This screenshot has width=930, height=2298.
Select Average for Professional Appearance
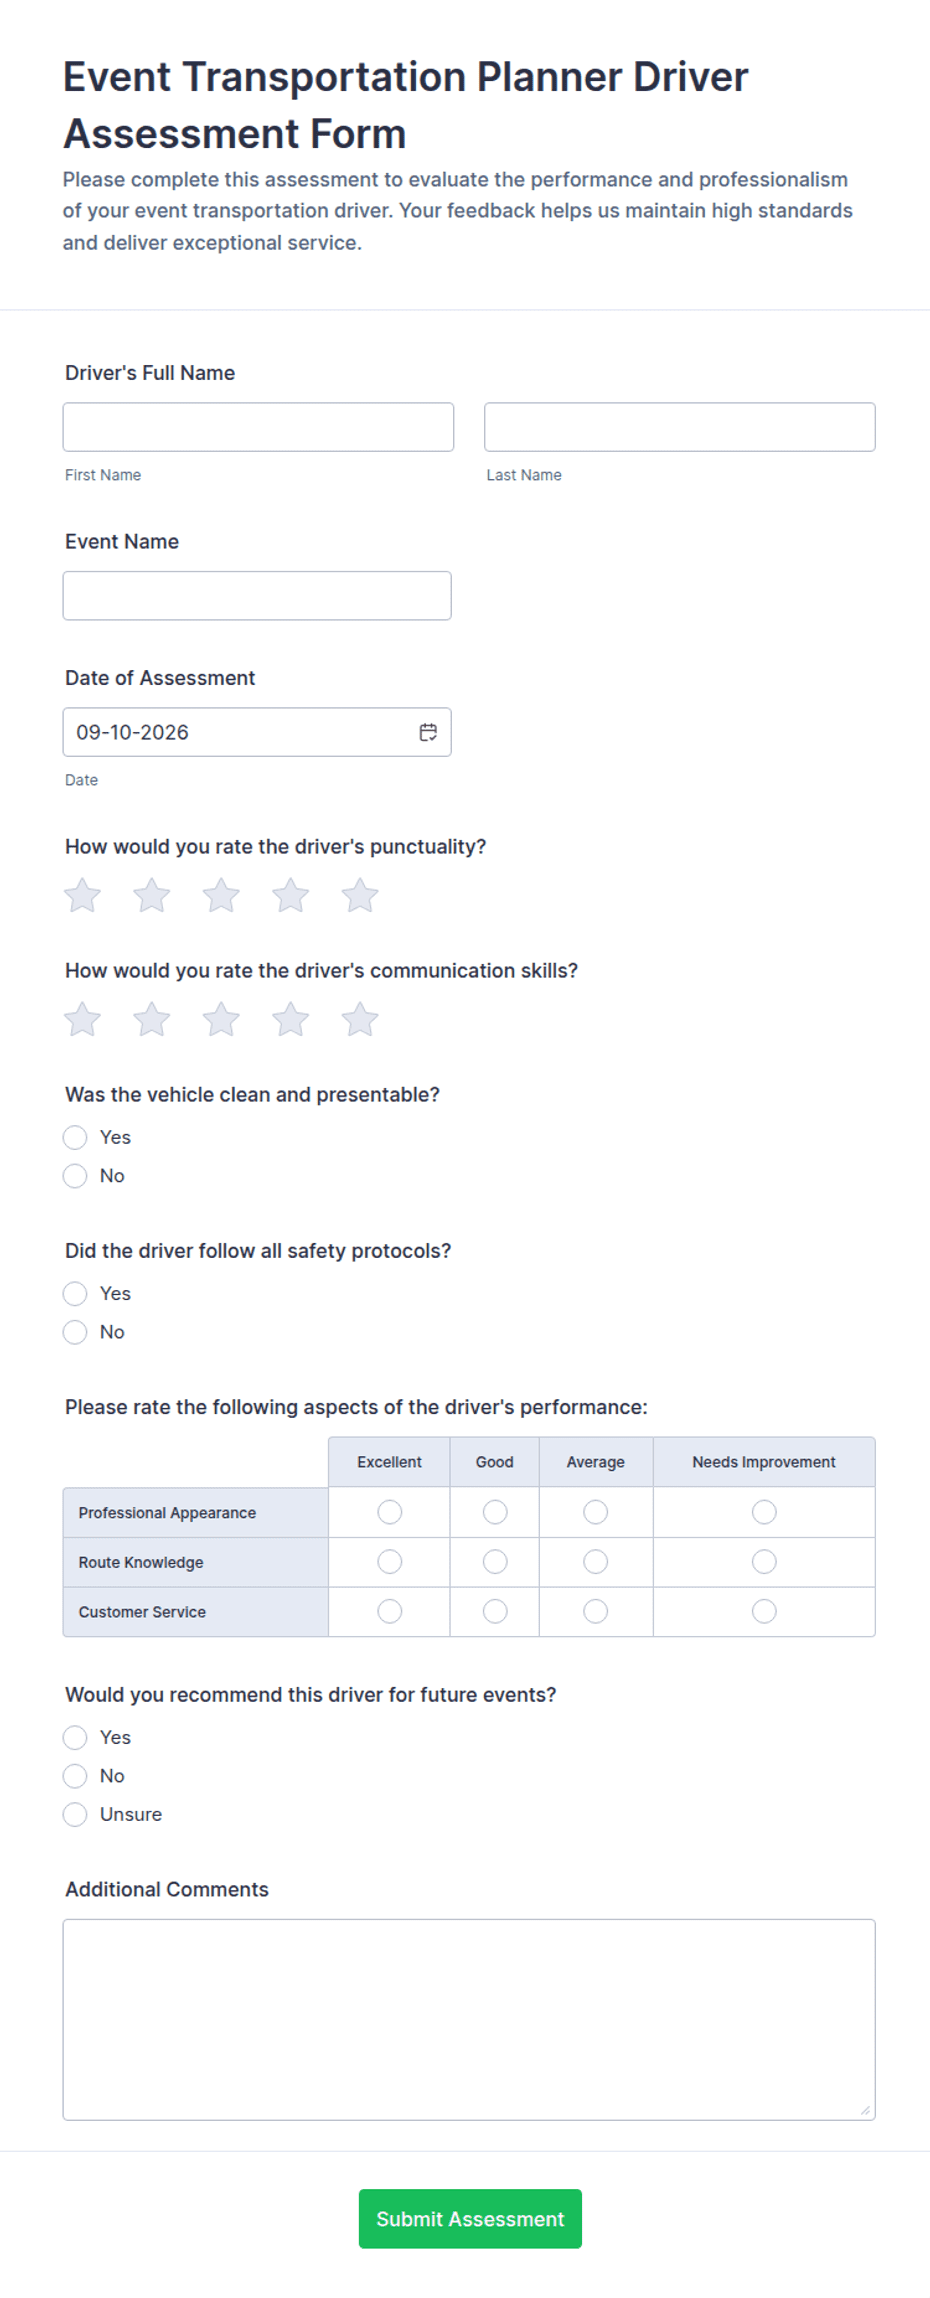596,1512
